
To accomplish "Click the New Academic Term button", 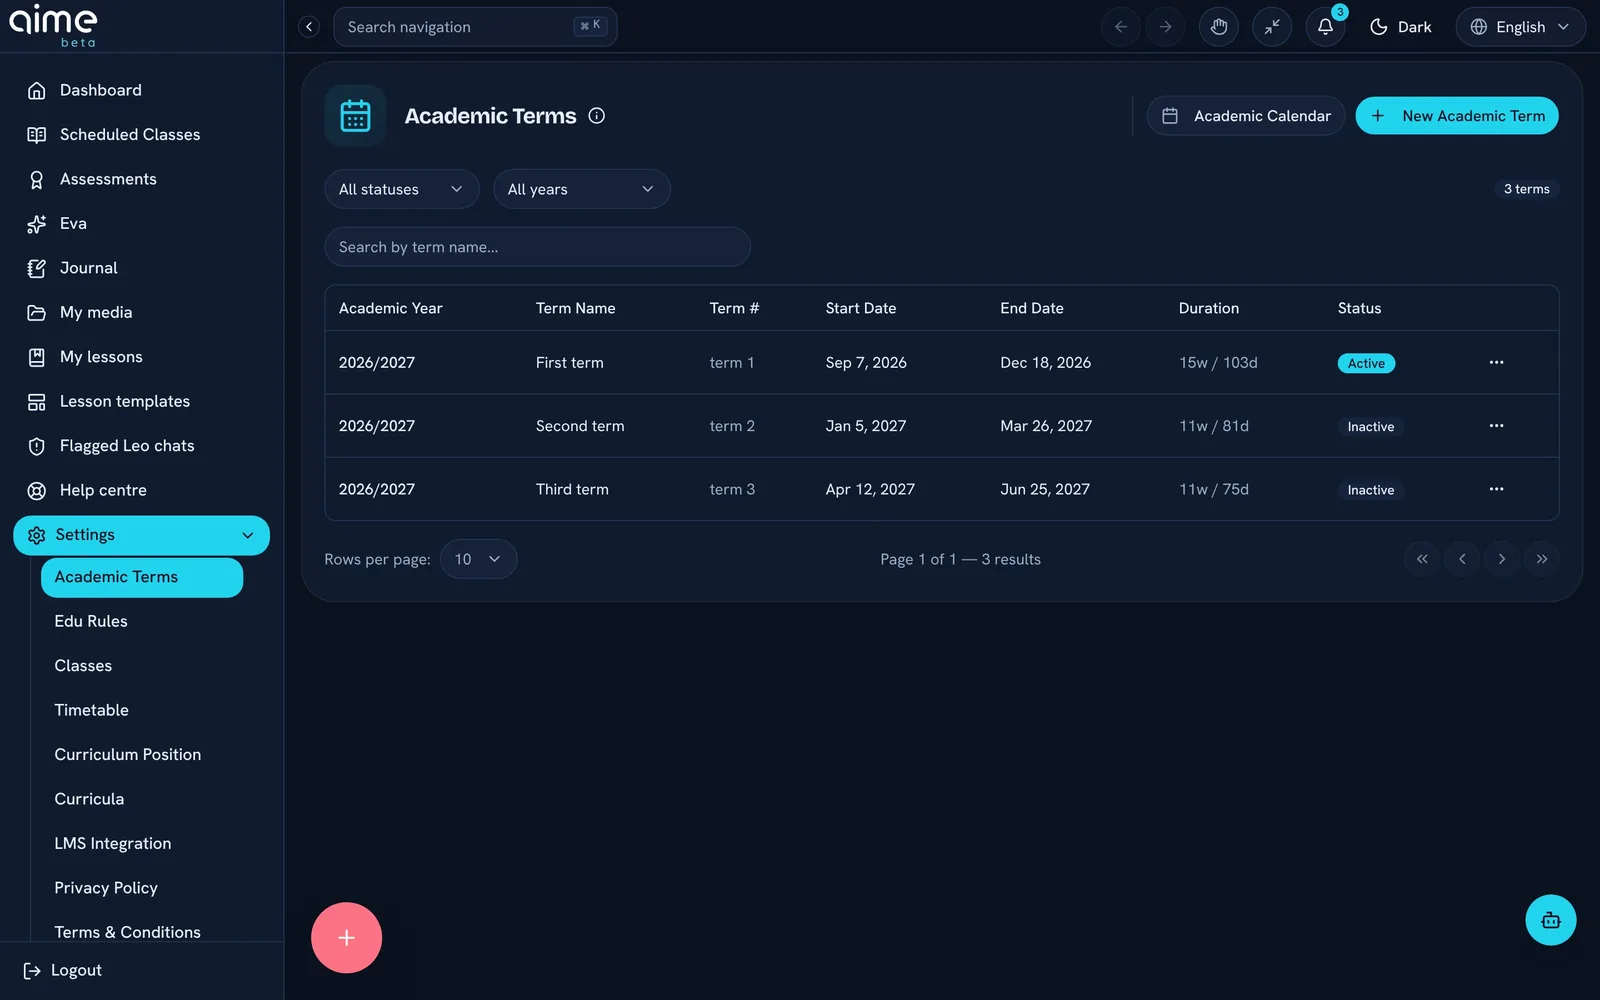I will pyautogui.click(x=1457, y=116).
